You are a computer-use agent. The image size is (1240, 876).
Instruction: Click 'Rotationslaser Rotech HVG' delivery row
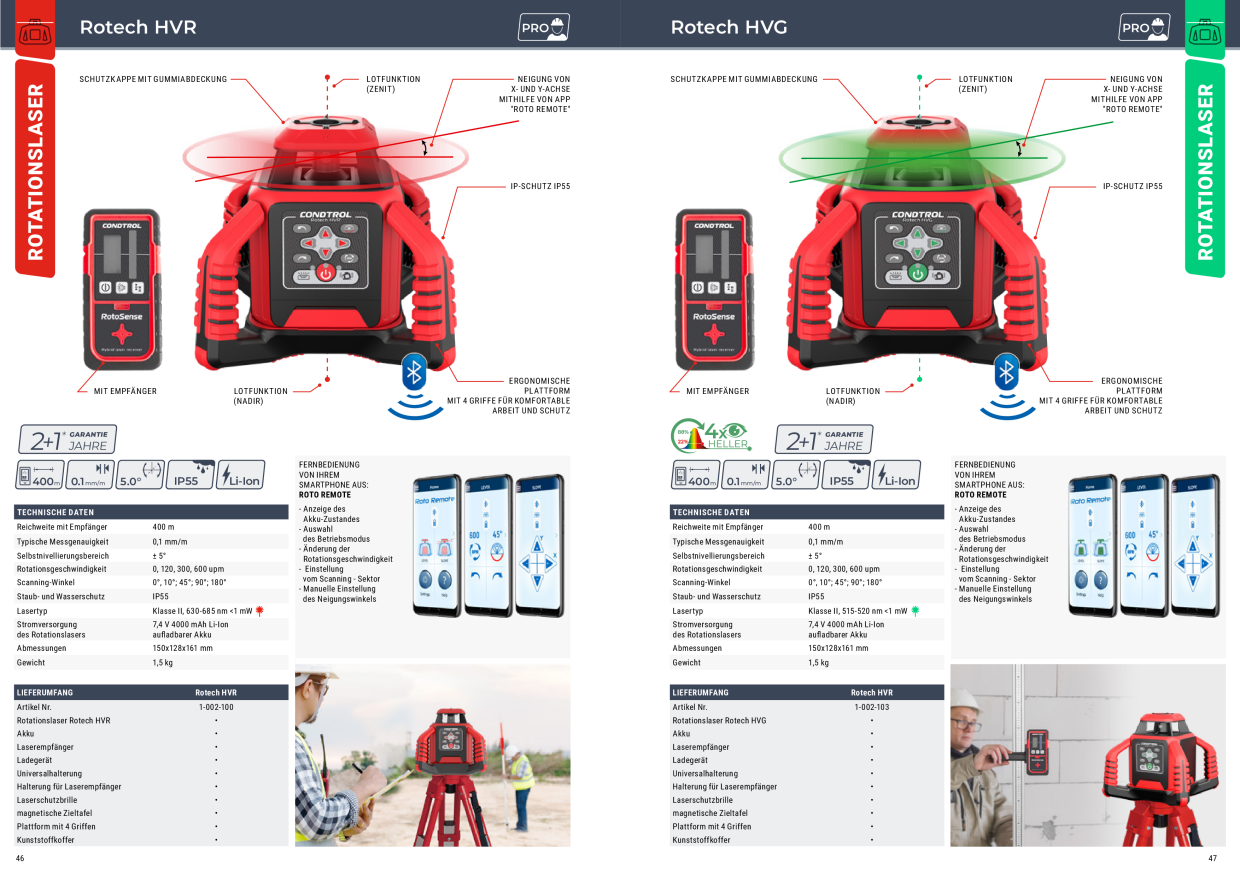click(x=807, y=720)
